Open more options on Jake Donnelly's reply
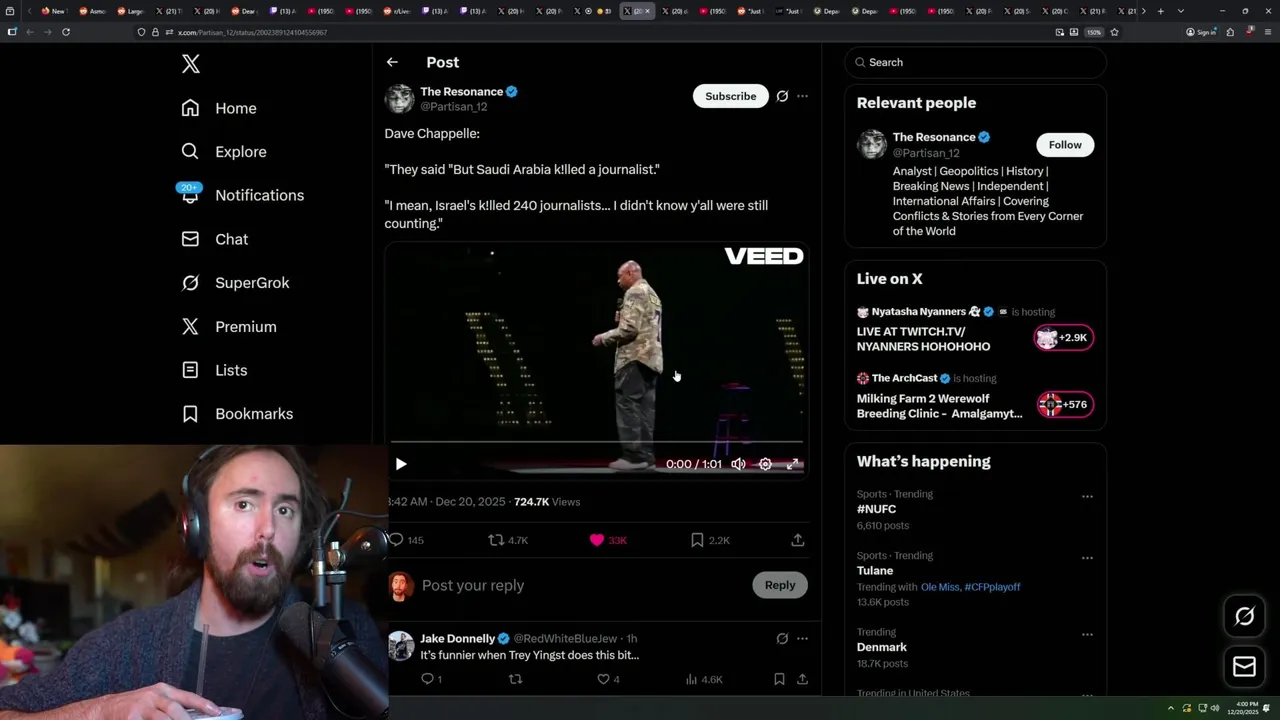1280x720 pixels. click(x=802, y=638)
